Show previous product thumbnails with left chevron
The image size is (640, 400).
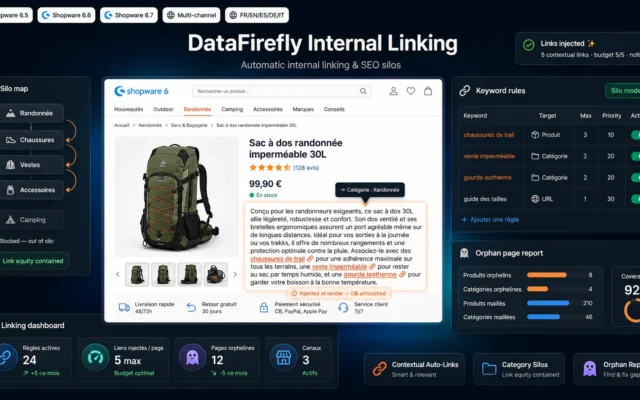click(118, 274)
